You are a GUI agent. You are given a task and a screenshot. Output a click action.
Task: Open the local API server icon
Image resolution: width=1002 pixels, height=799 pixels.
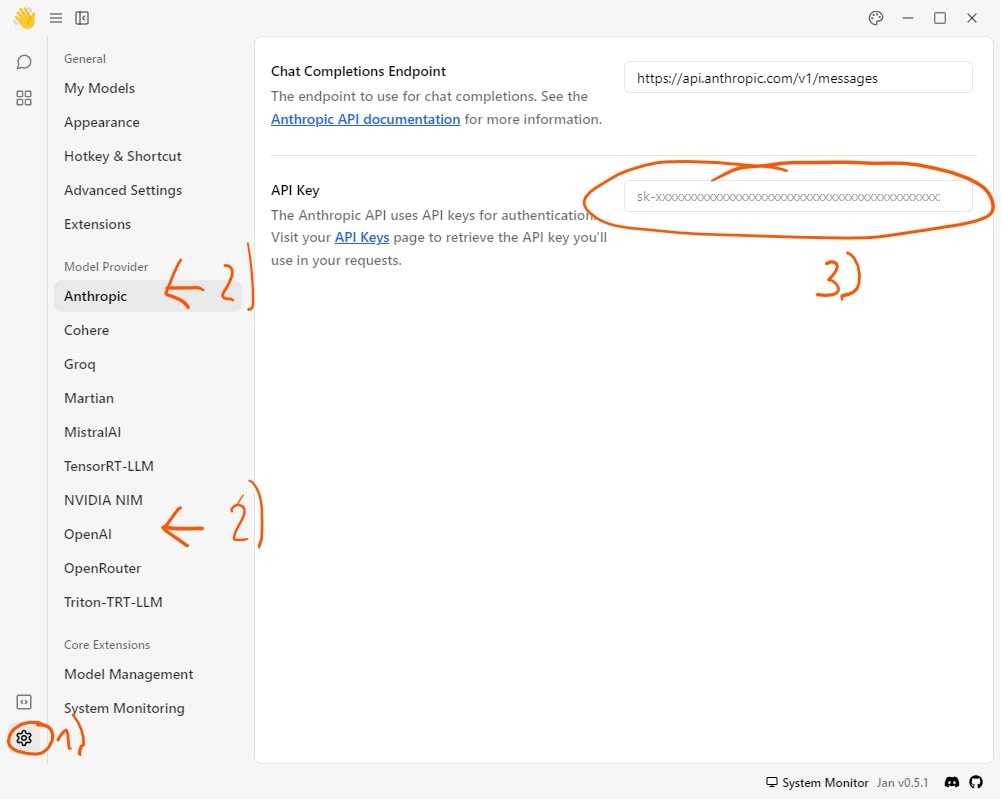pos(24,702)
